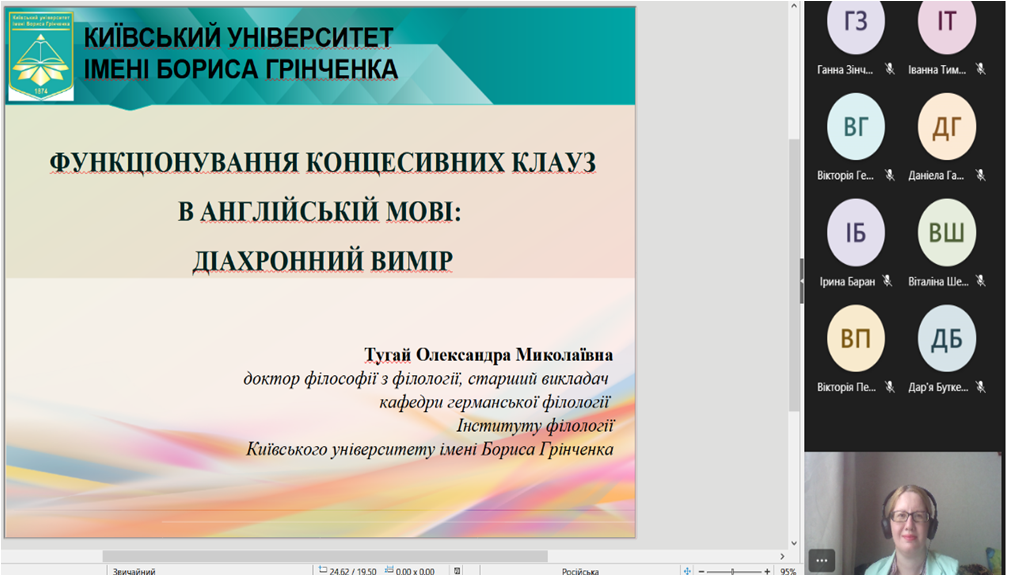Open spell check via the proofing status icon
The height and width of the screenshot is (576, 1010).
click(x=458, y=570)
